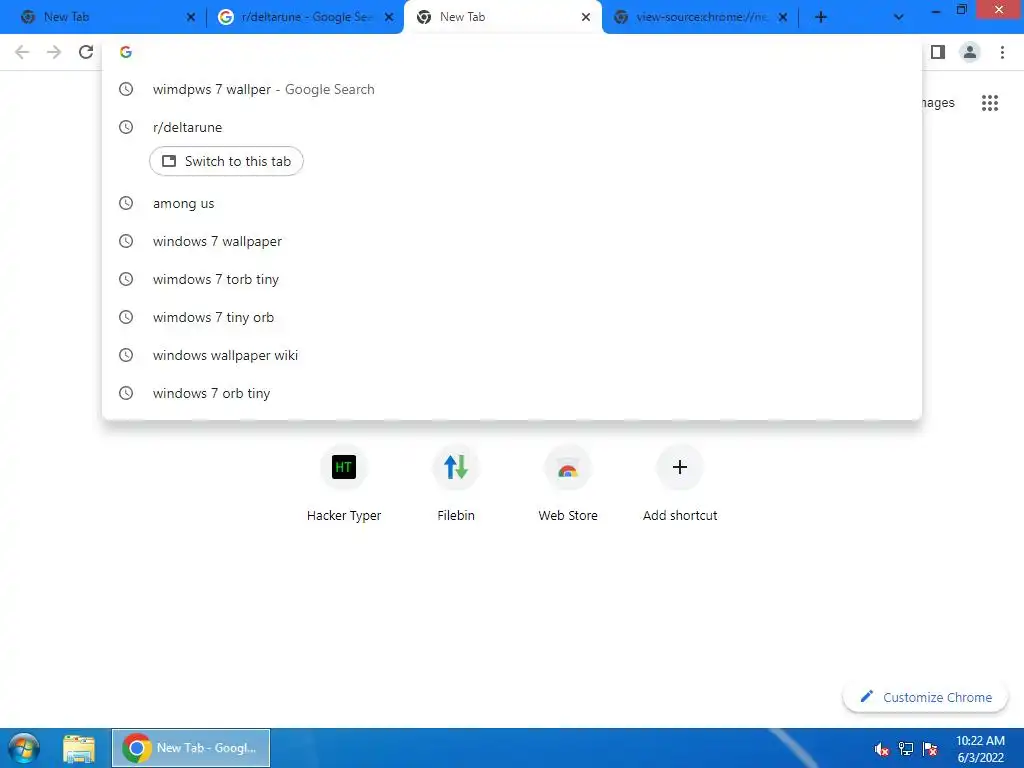
Task: Select suggestion 'wimdpws 7 wallper'
Action: point(512,89)
